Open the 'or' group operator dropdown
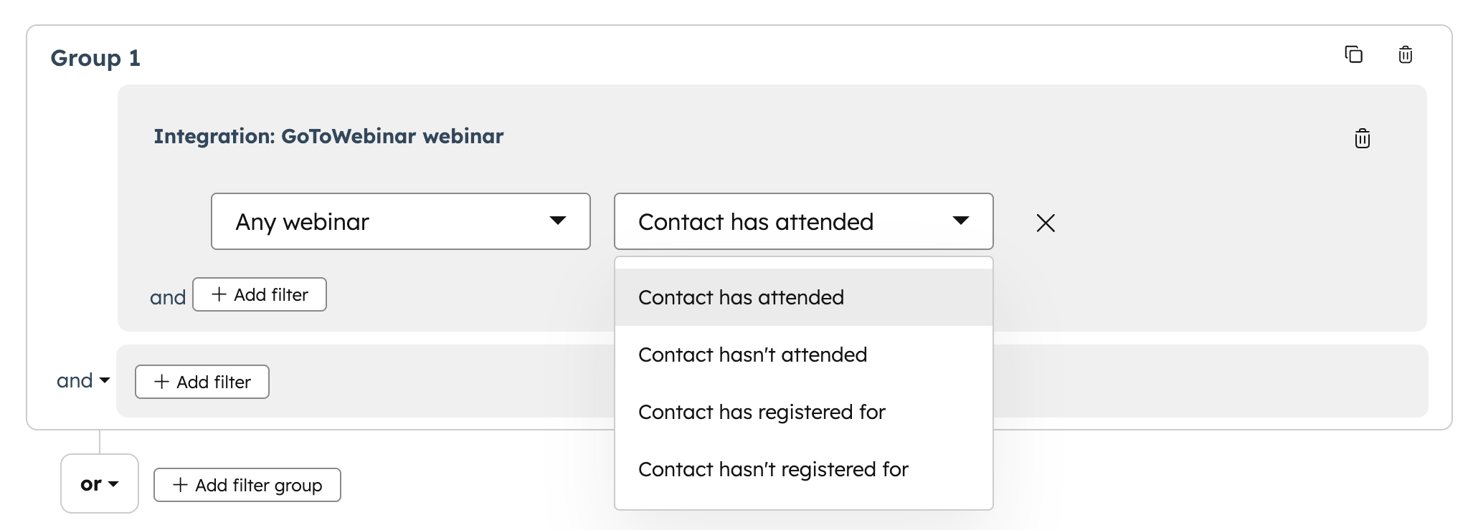 pyautogui.click(x=99, y=484)
